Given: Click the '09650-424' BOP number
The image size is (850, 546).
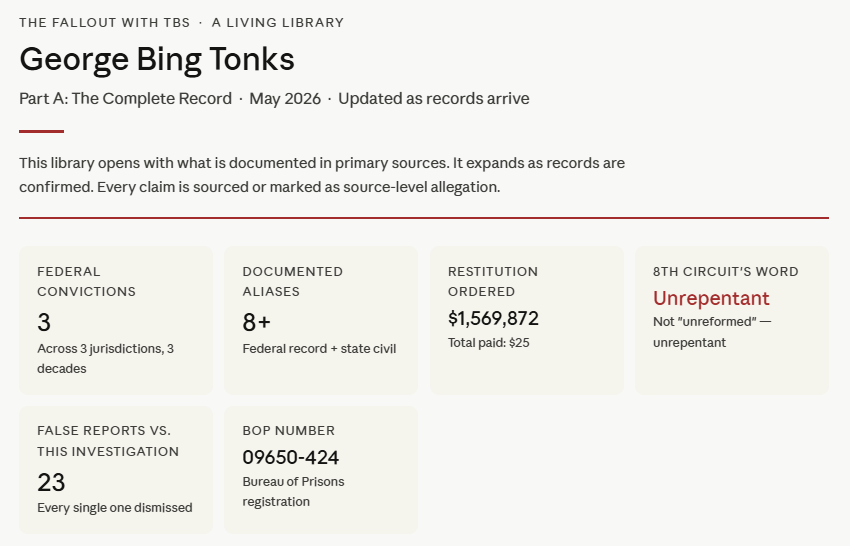Looking at the screenshot, I should coord(291,458).
